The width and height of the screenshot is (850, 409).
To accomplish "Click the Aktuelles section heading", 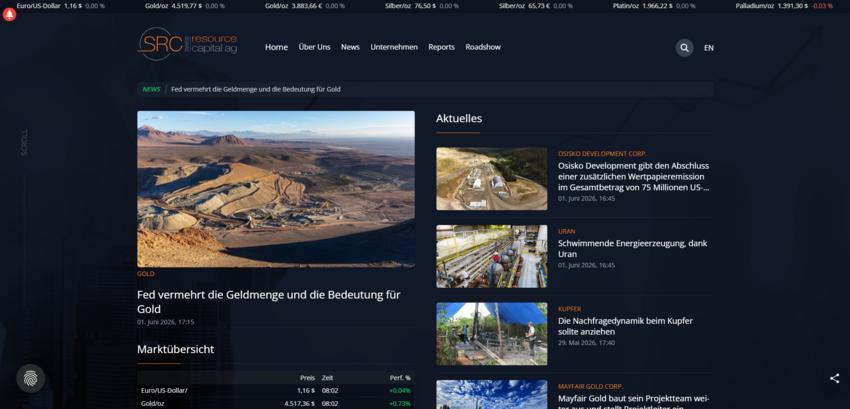I will (459, 118).
